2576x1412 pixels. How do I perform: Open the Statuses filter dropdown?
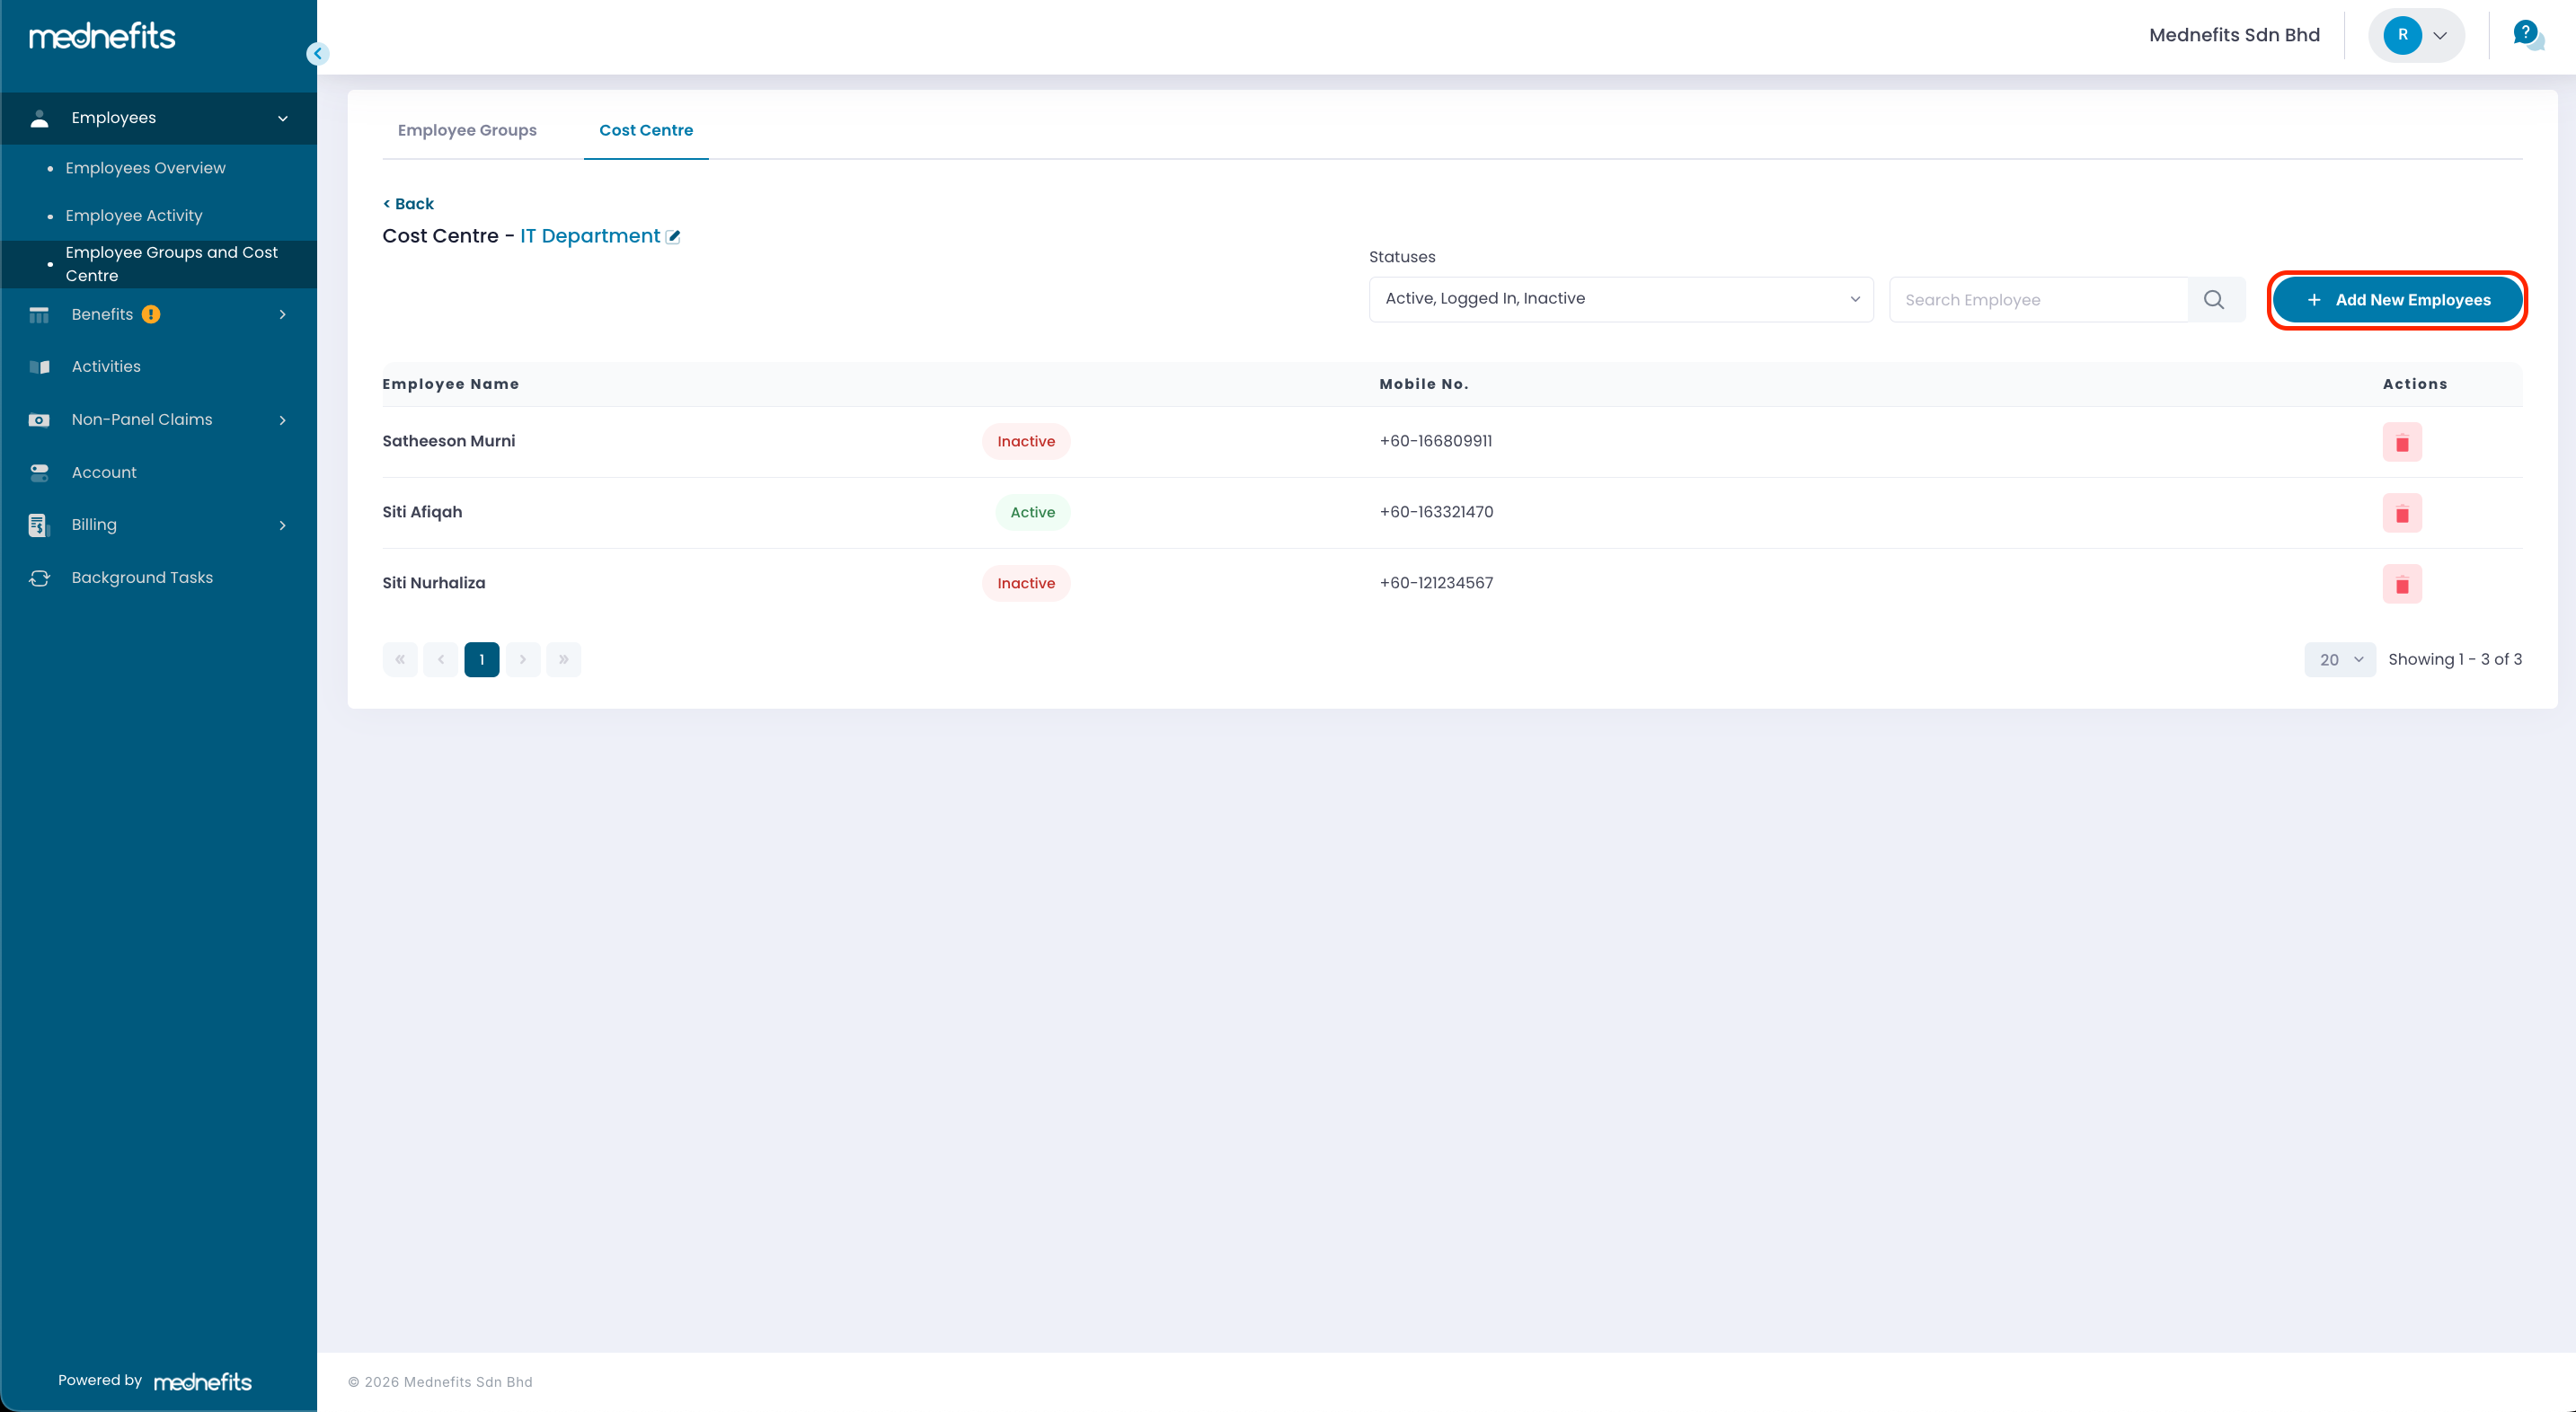(x=1620, y=299)
